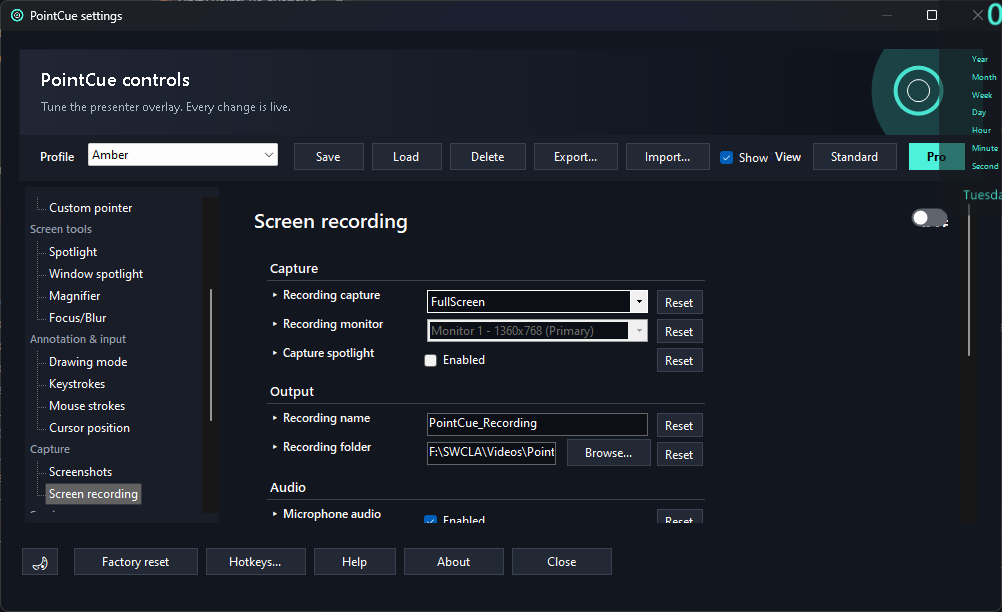Click the sidebar tree scrollbar
Viewport: 1002px width, 612px height.
tap(211, 355)
